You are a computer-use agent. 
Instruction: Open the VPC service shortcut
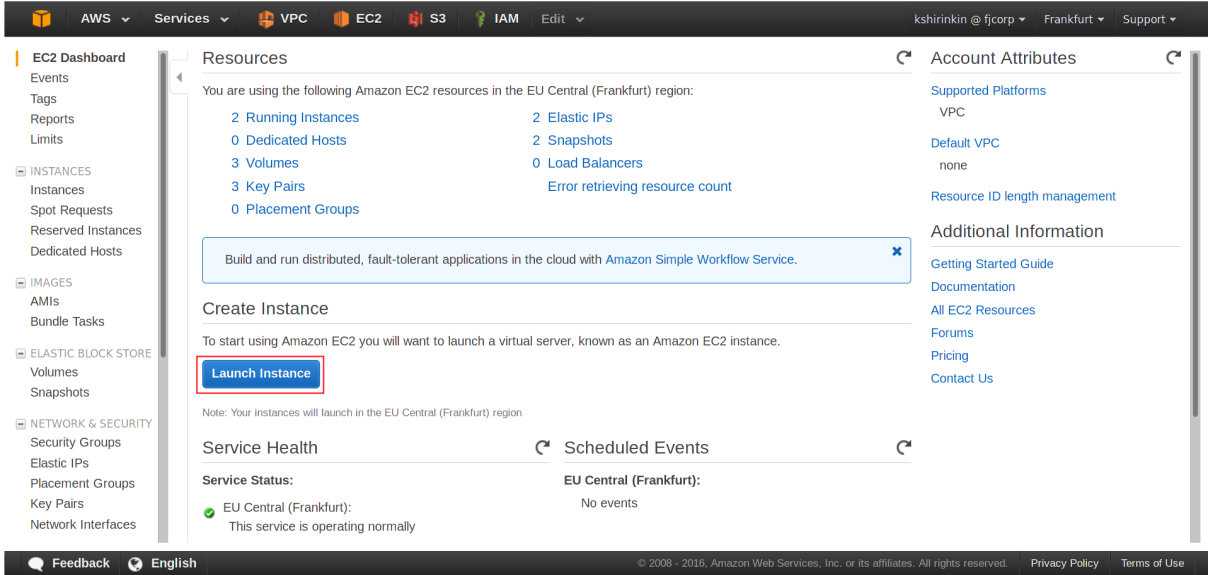(282, 19)
